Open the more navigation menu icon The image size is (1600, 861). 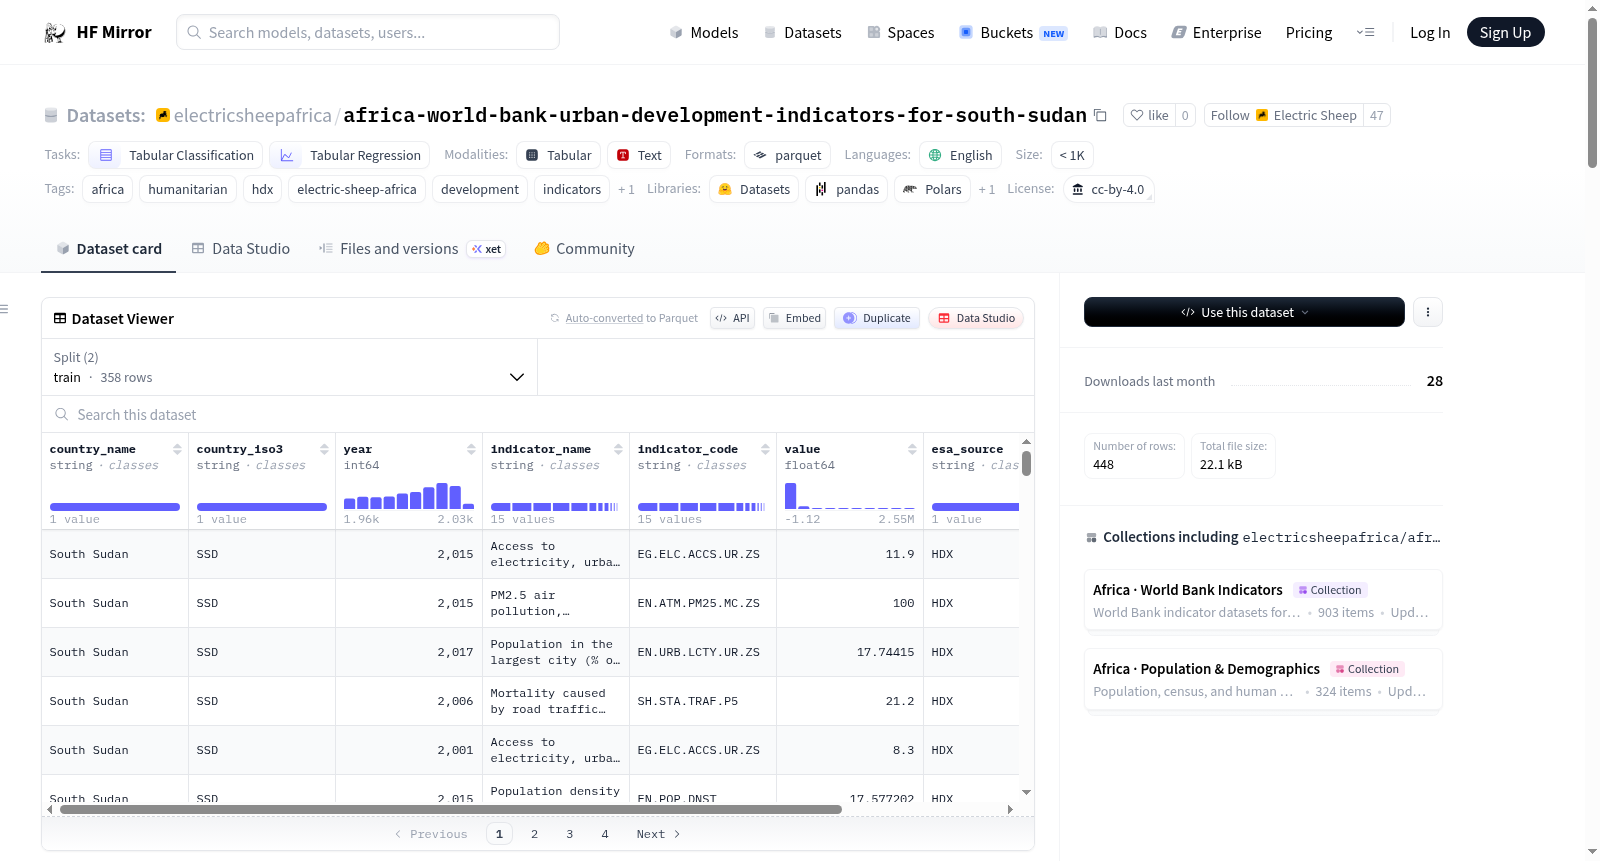pyautogui.click(x=1365, y=32)
